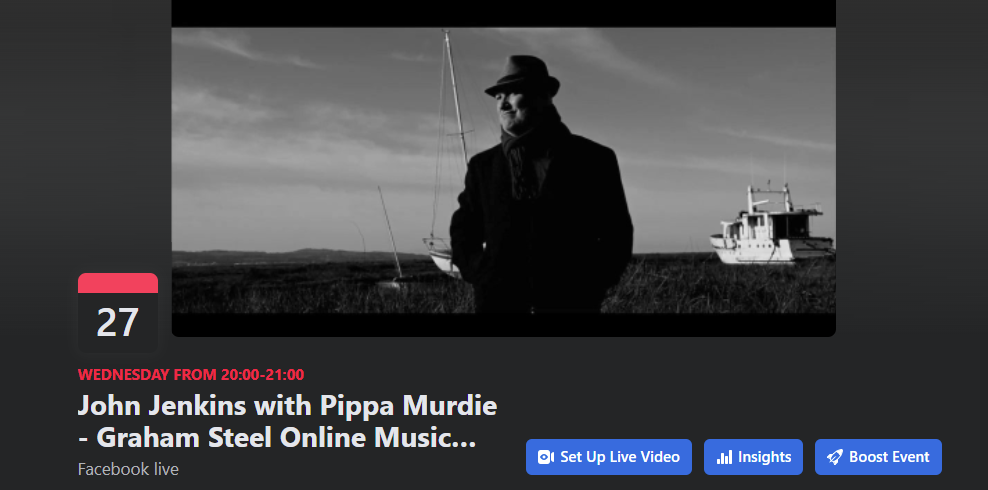This screenshot has height=490, width=988.
Task: Boost Event using the blue button
Action: [878, 457]
